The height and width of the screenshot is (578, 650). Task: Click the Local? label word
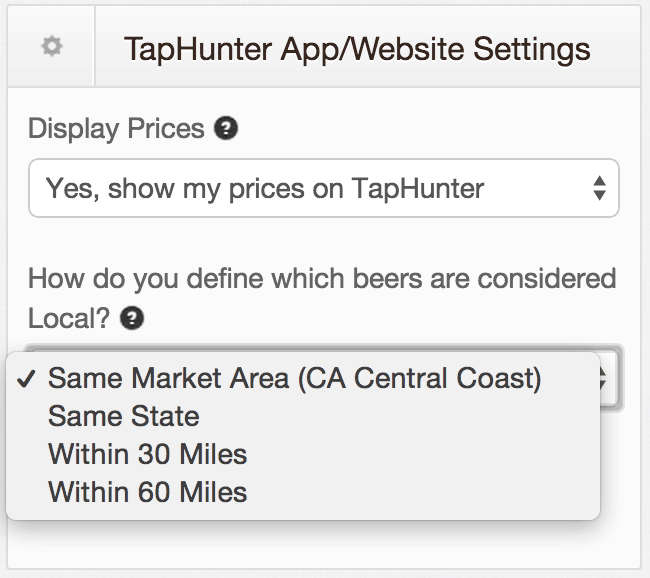[69, 318]
